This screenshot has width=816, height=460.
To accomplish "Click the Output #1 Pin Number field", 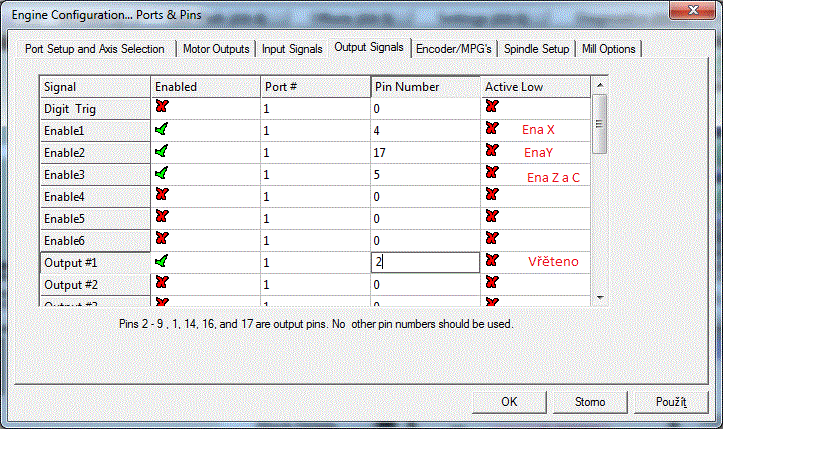I will [x=425, y=262].
